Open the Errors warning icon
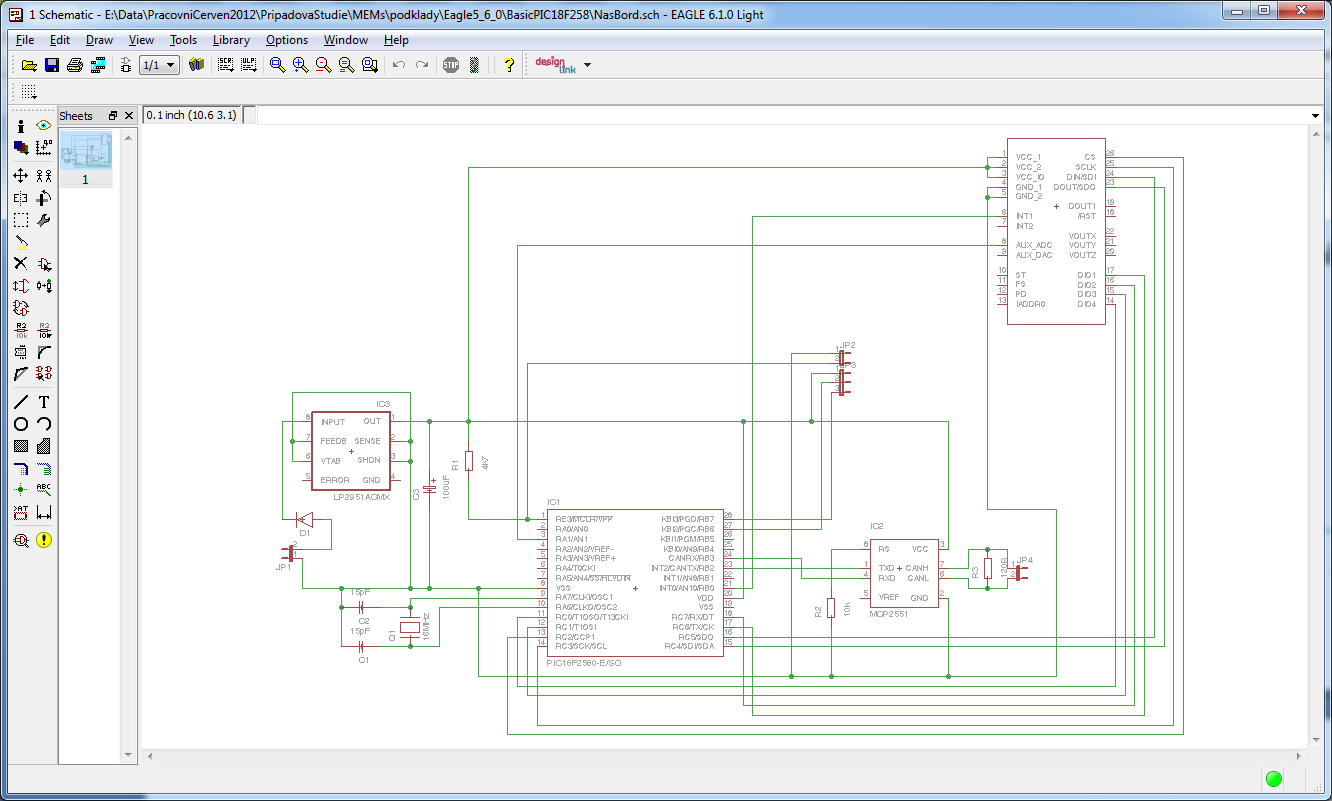 [44, 540]
